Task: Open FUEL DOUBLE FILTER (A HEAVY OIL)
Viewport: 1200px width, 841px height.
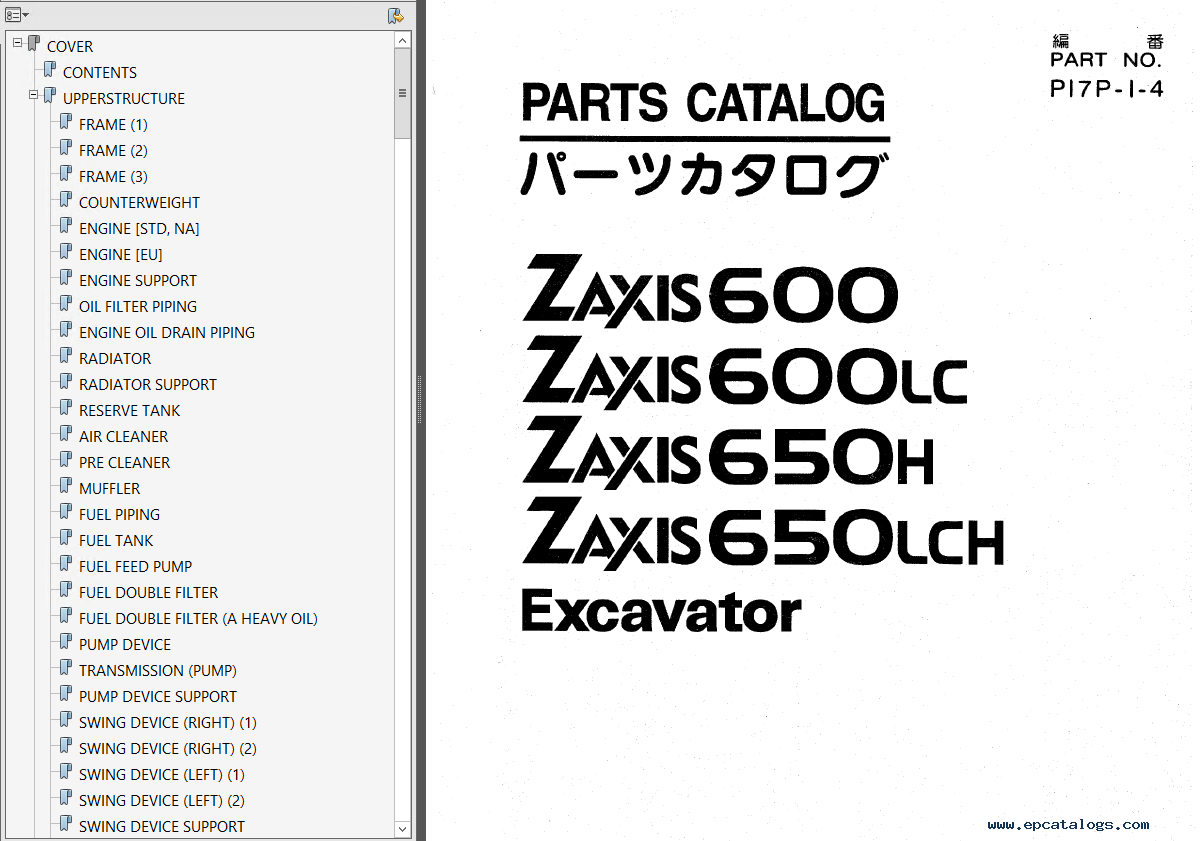Action: 198,619
